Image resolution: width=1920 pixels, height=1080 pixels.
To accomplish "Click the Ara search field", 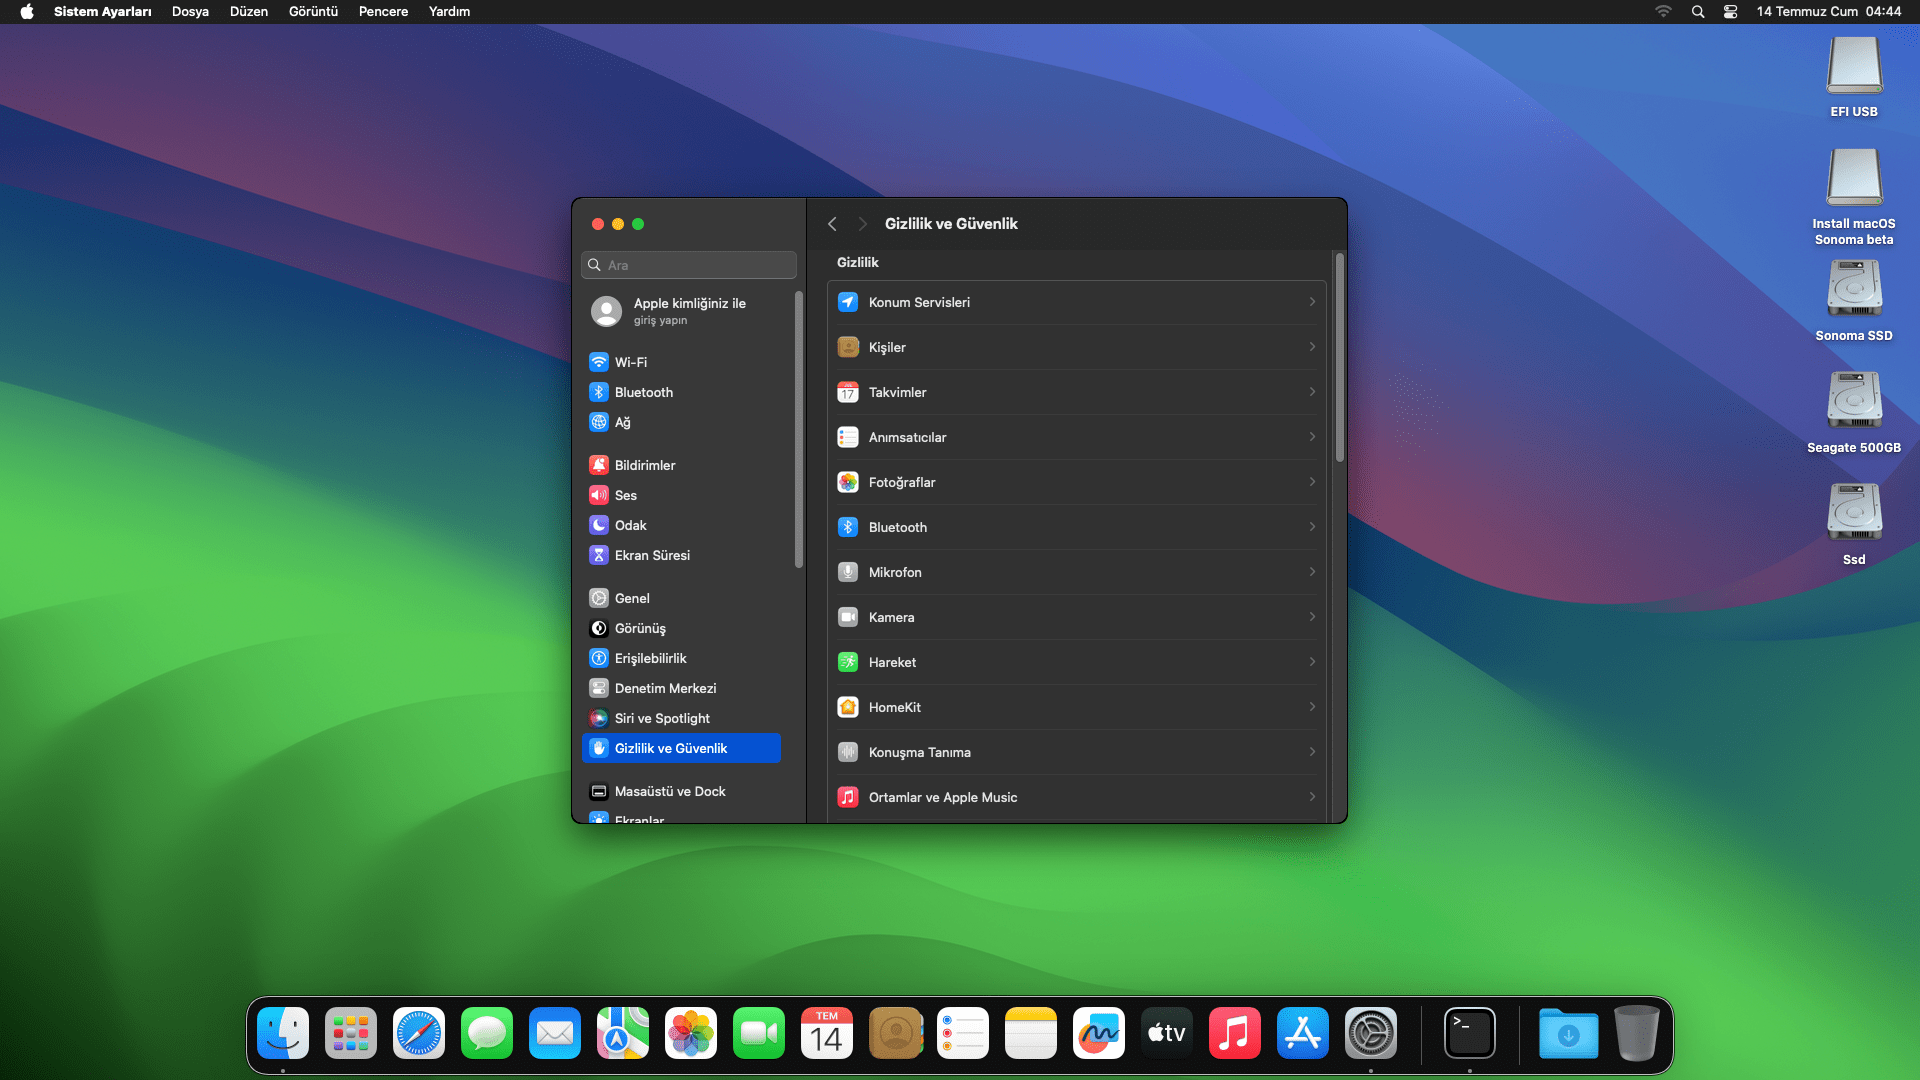I will (x=690, y=265).
